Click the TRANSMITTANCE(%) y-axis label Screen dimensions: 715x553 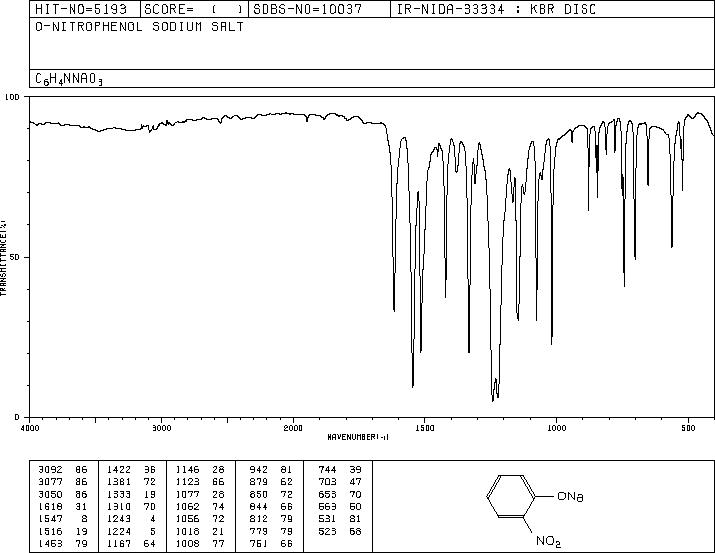click(x=3, y=258)
